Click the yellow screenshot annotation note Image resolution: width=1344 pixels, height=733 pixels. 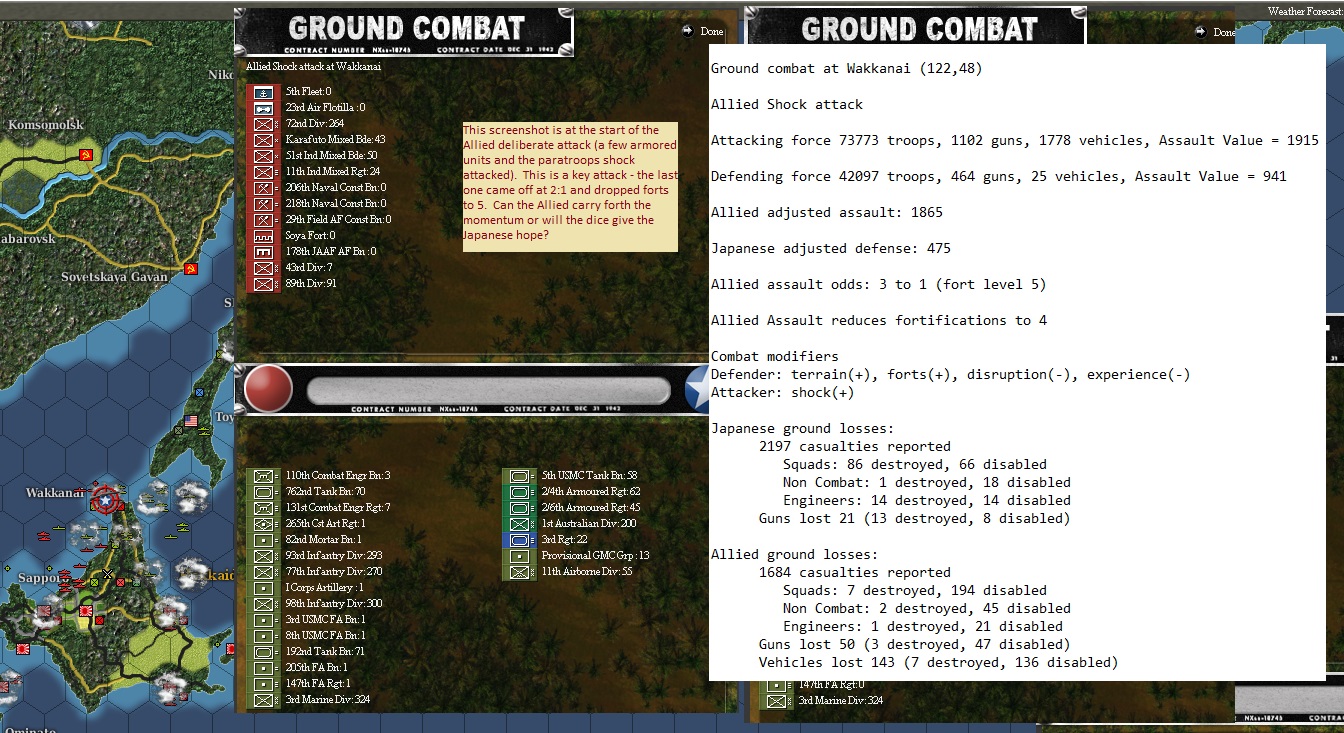[x=570, y=187]
